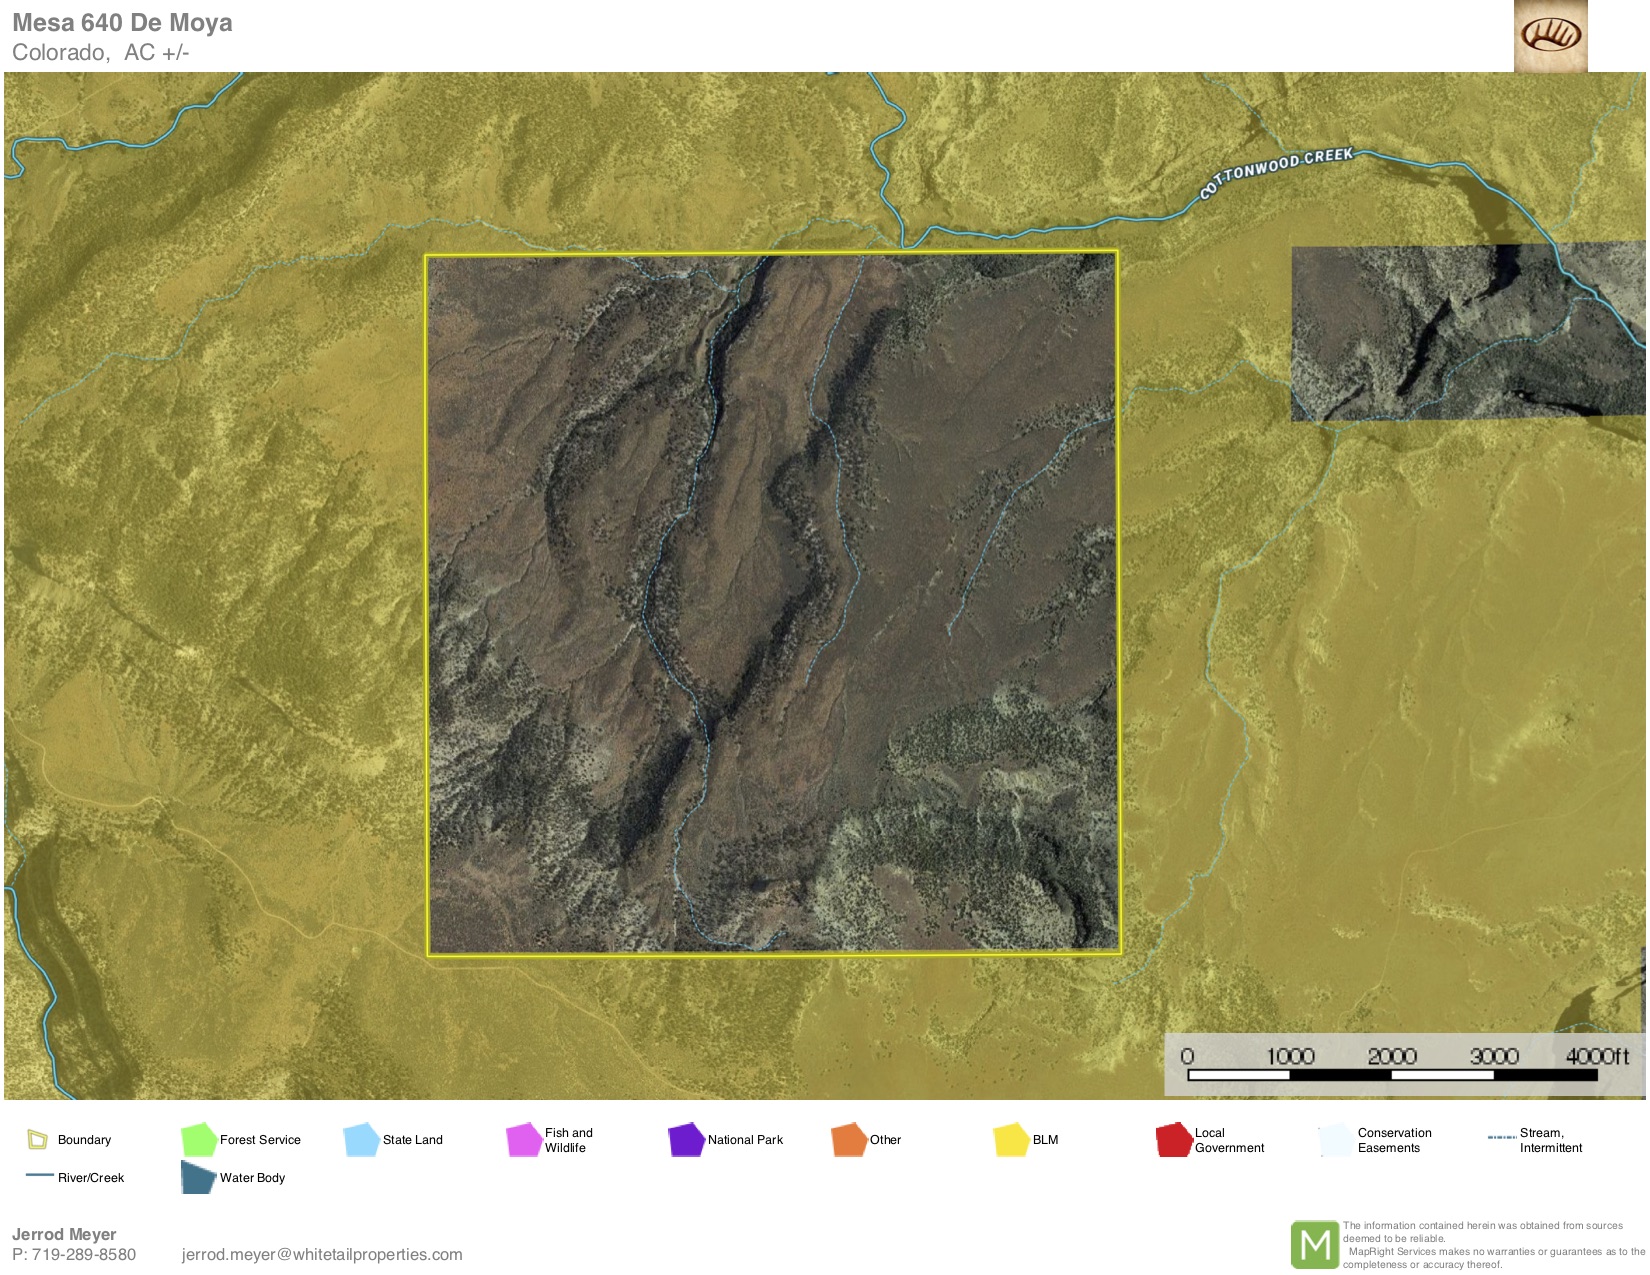Click the Mesa 640 De Moya title
1650x1275 pixels.
pos(122,23)
